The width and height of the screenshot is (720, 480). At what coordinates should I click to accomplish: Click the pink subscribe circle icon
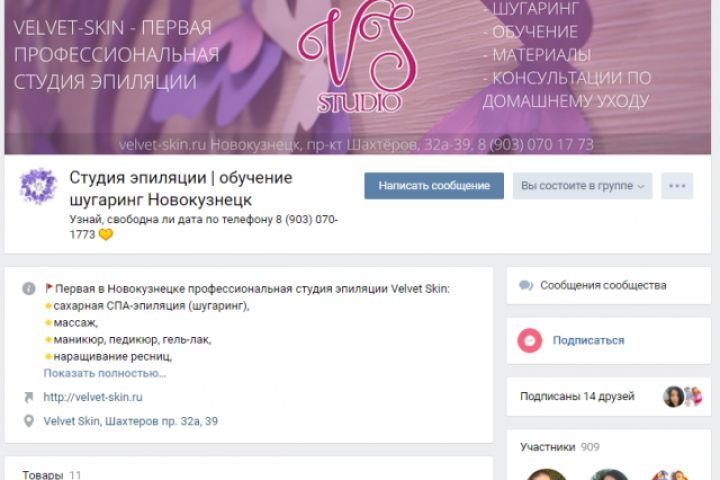530,340
